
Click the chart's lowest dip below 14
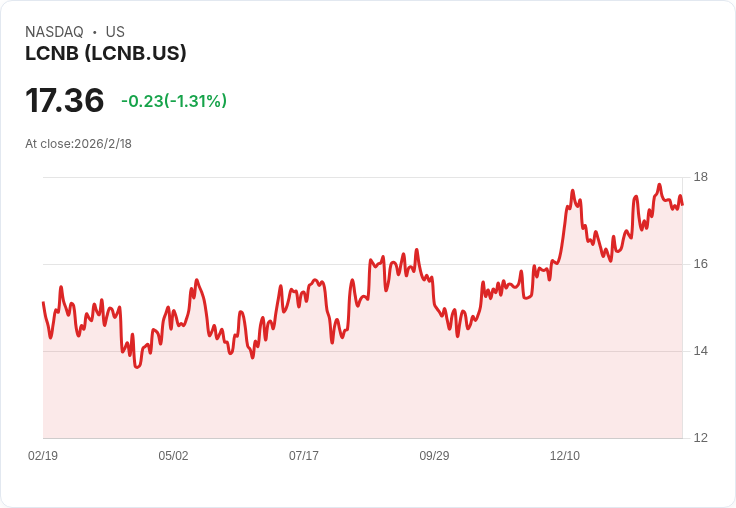pyautogui.click(x=137, y=367)
